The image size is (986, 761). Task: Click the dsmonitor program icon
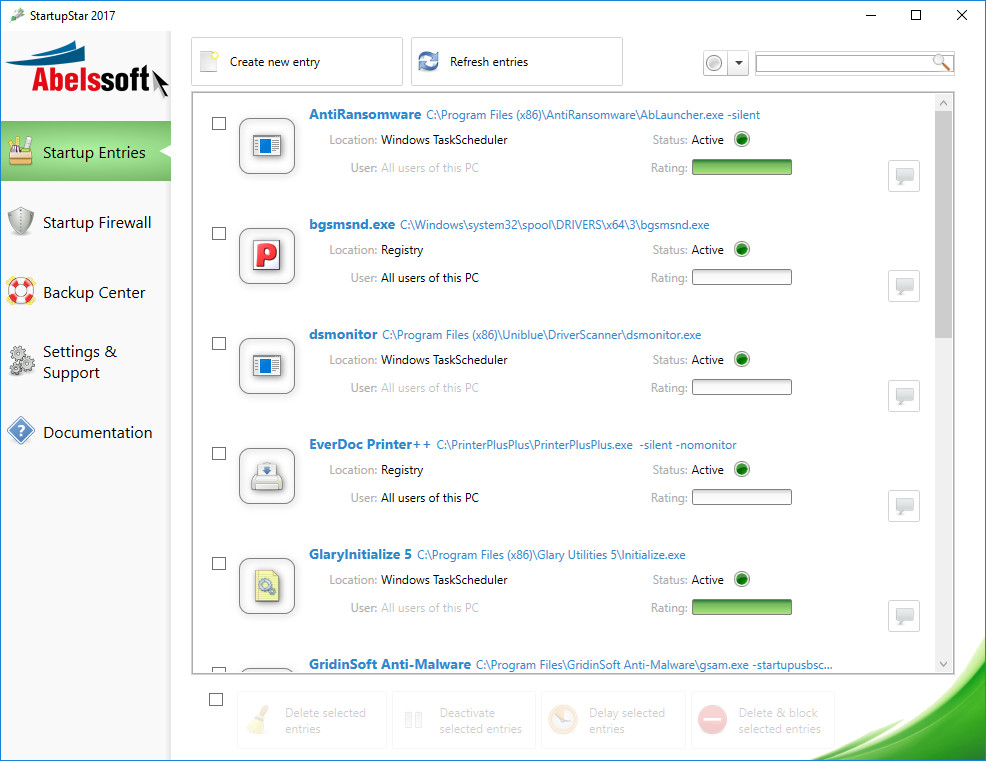267,366
